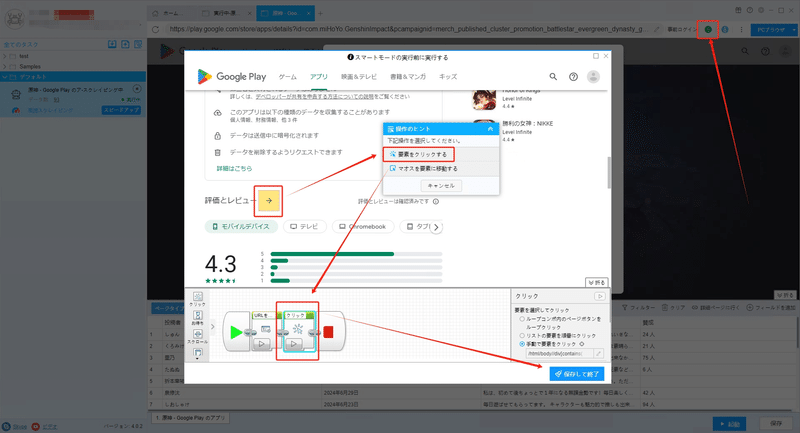Click the 起動 button at bottom right

tap(729, 424)
